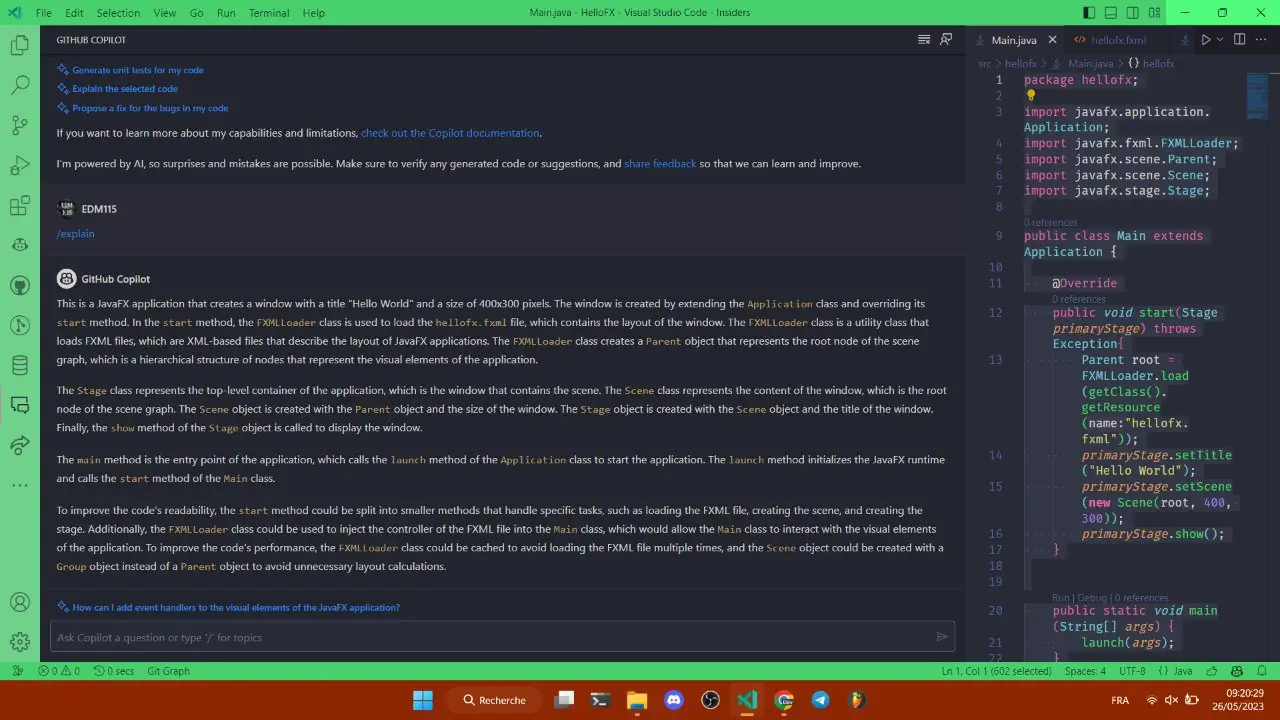Split the editor to the right

pyautogui.click(x=1239, y=40)
